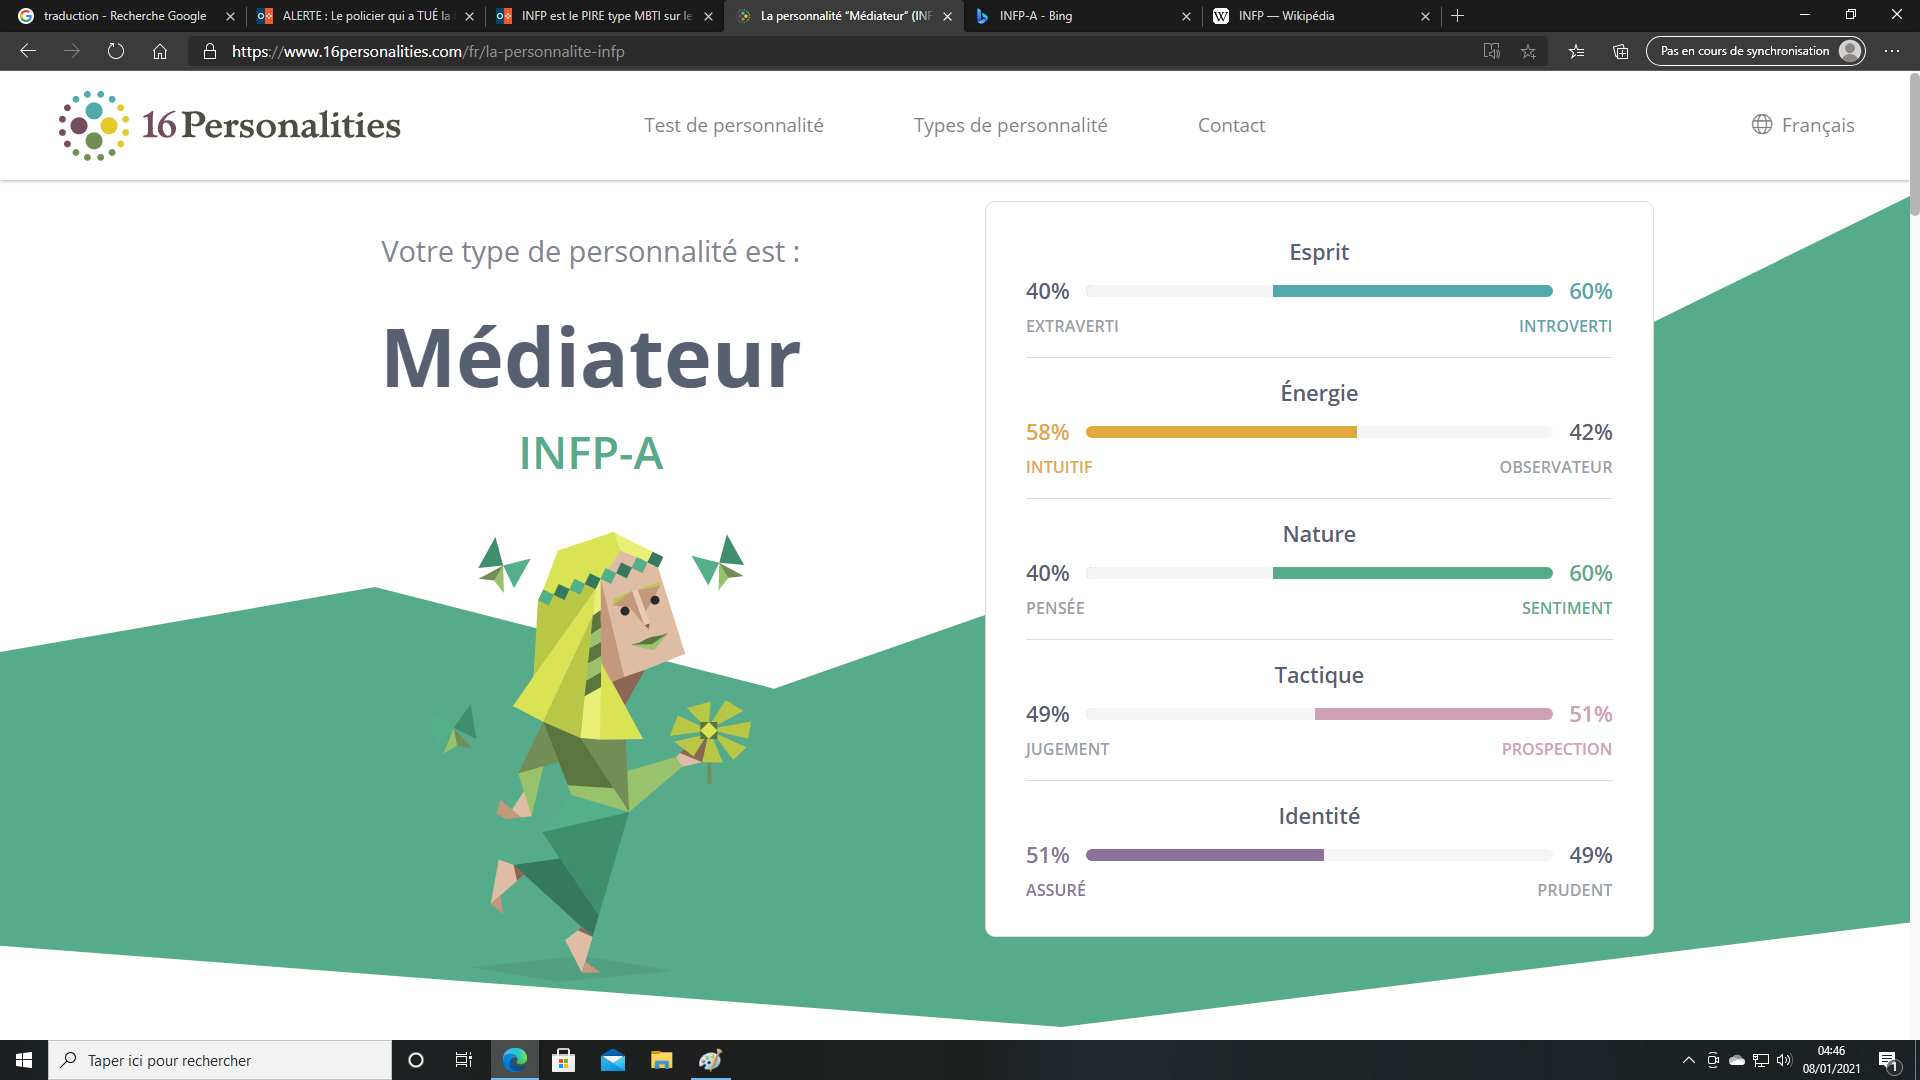Click the site lock icon
This screenshot has width=1920, height=1080.
pos(210,51)
